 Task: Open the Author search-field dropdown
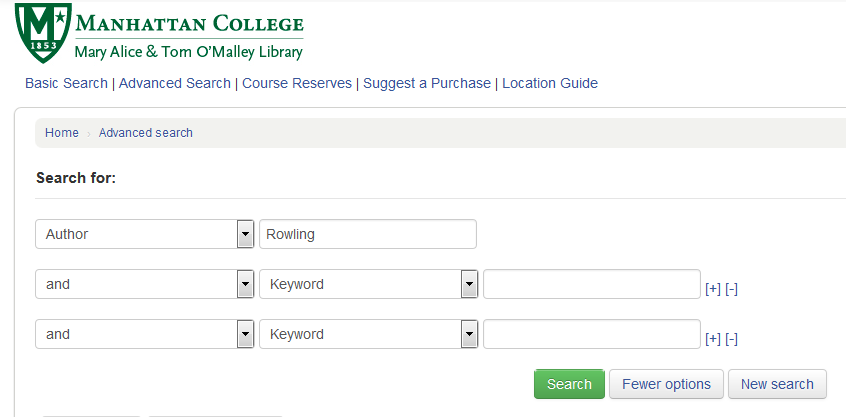(x=145, y=234)
